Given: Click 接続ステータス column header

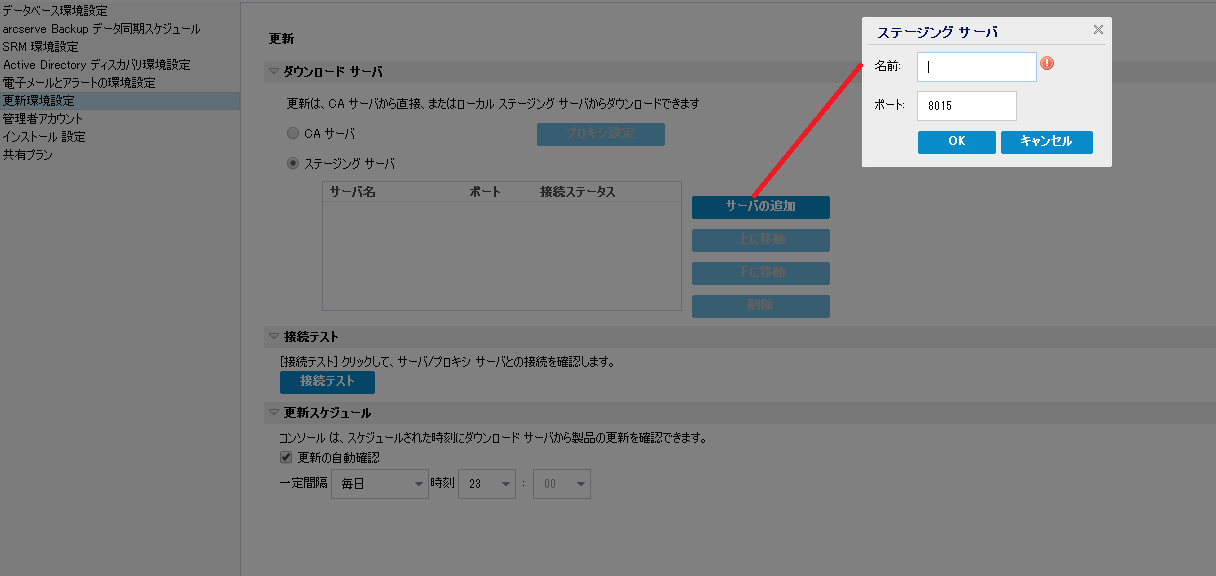Looking at the screenshot, I should (x=577, y=192).
